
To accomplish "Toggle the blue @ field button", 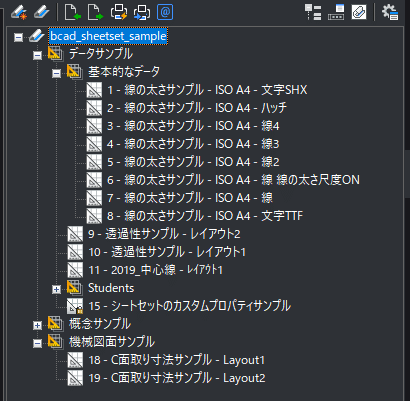I will pos(165,12).
